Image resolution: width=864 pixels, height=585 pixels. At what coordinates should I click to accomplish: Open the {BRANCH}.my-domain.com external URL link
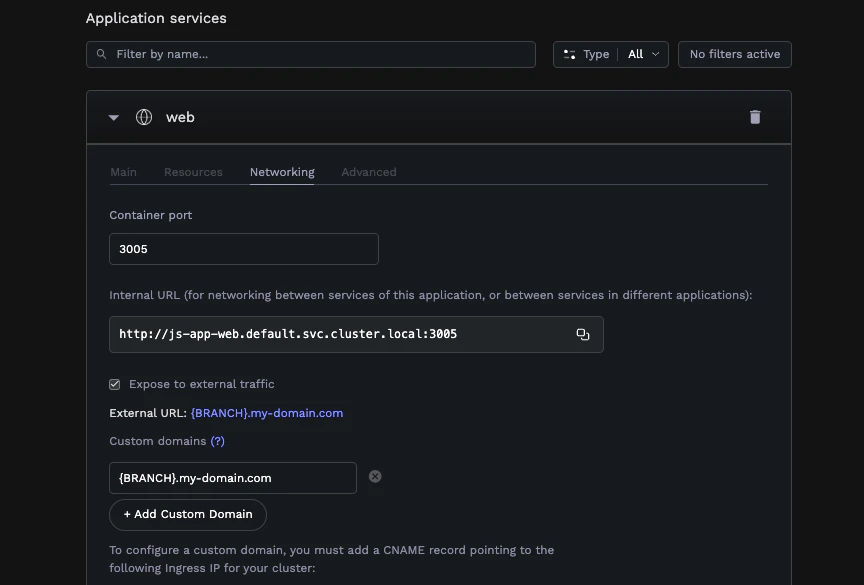[267, 413]
